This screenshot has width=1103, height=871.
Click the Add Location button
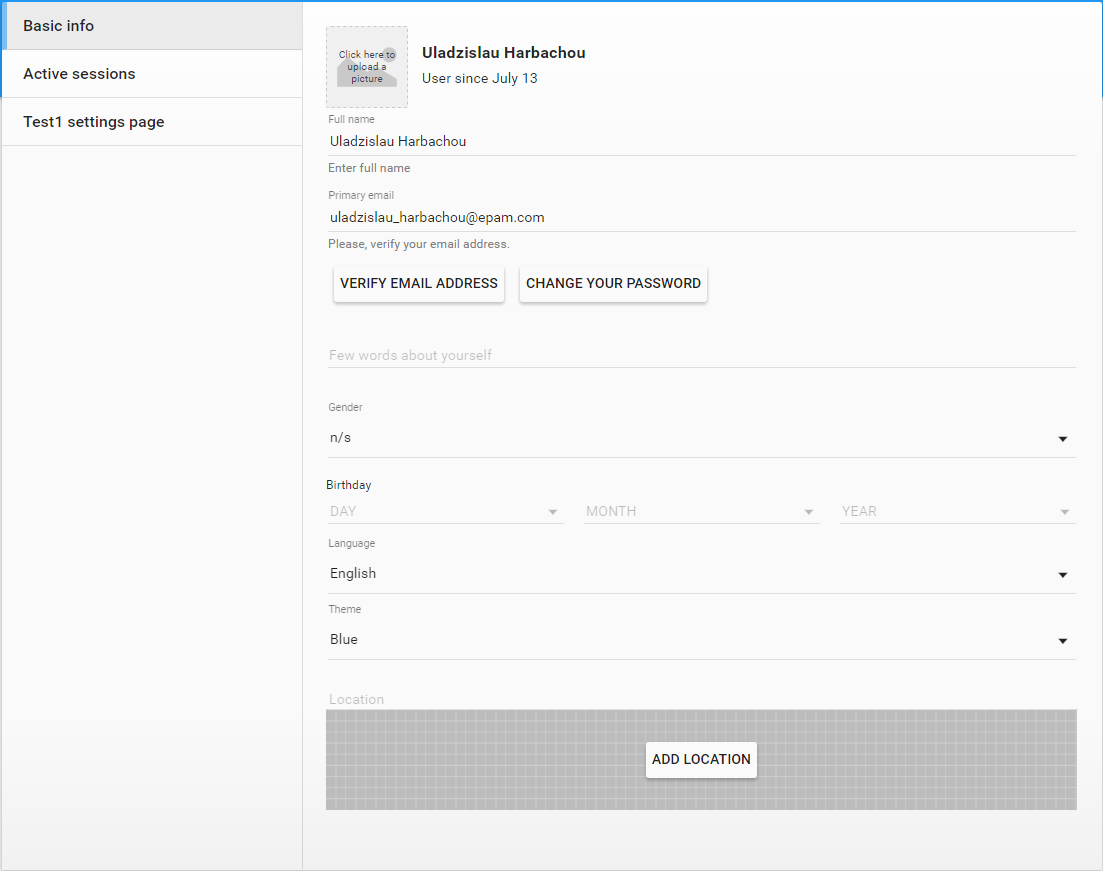(x=701, y=760)
